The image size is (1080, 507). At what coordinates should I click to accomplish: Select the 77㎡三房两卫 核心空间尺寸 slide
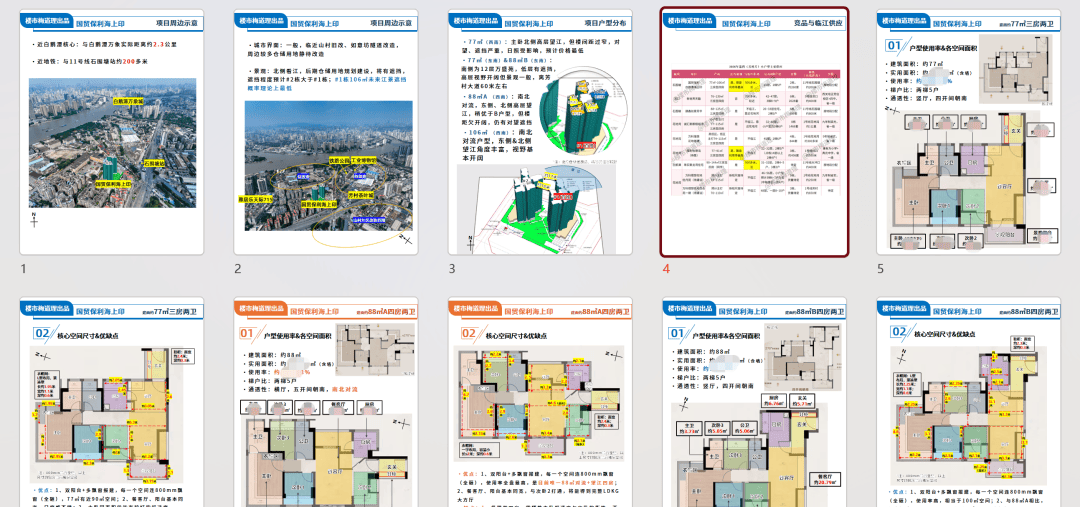[111, 402]
